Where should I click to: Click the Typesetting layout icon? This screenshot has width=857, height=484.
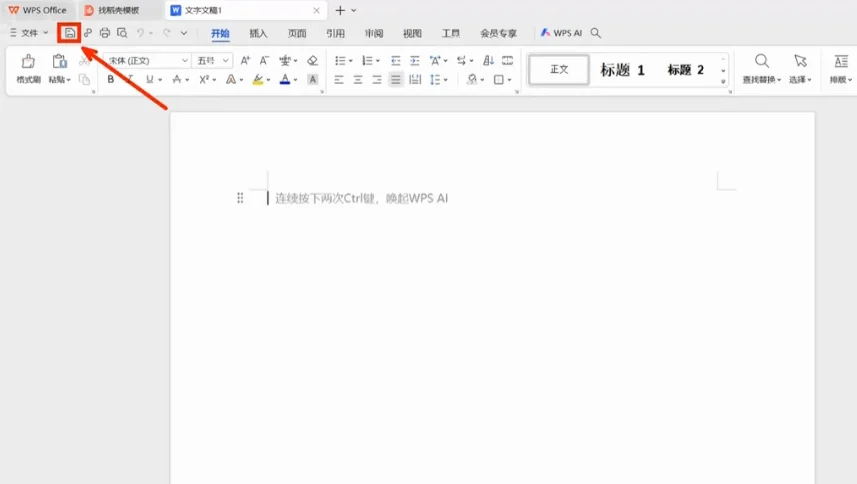click(841, 61)
